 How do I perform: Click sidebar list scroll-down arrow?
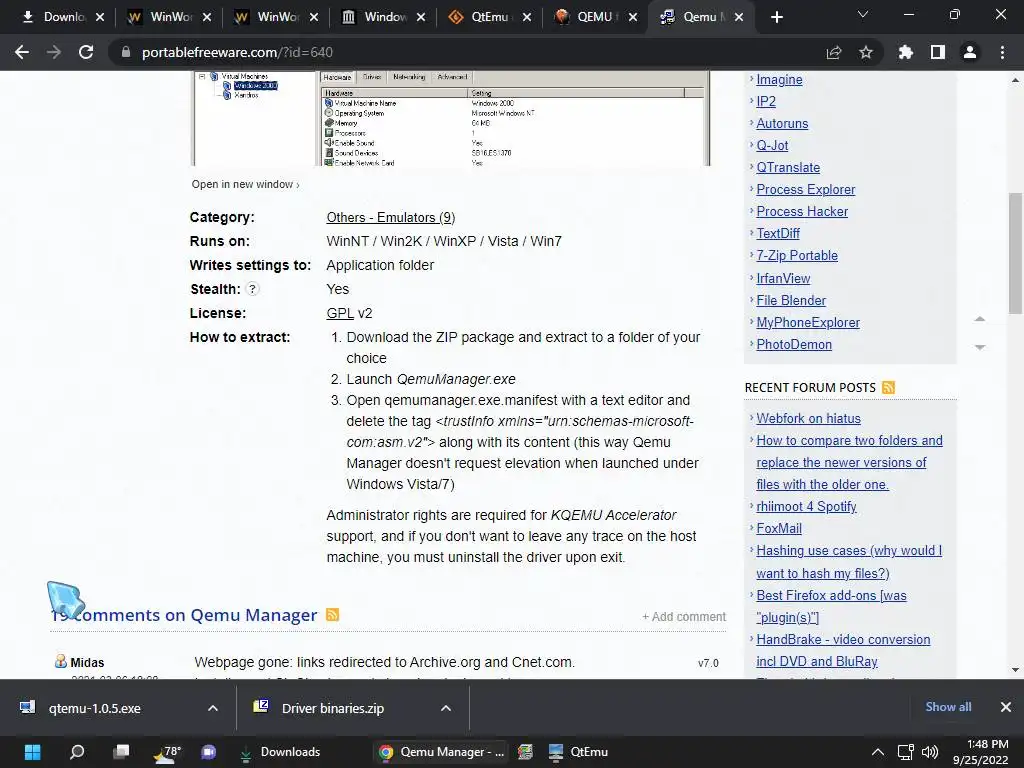point(980,347)
